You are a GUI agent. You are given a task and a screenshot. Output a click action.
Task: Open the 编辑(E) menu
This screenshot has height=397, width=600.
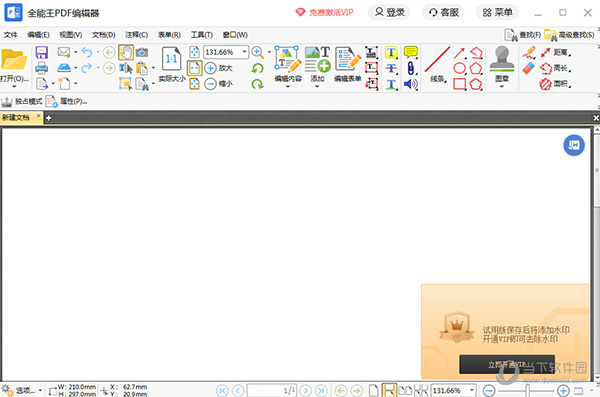tap(38, 35)
